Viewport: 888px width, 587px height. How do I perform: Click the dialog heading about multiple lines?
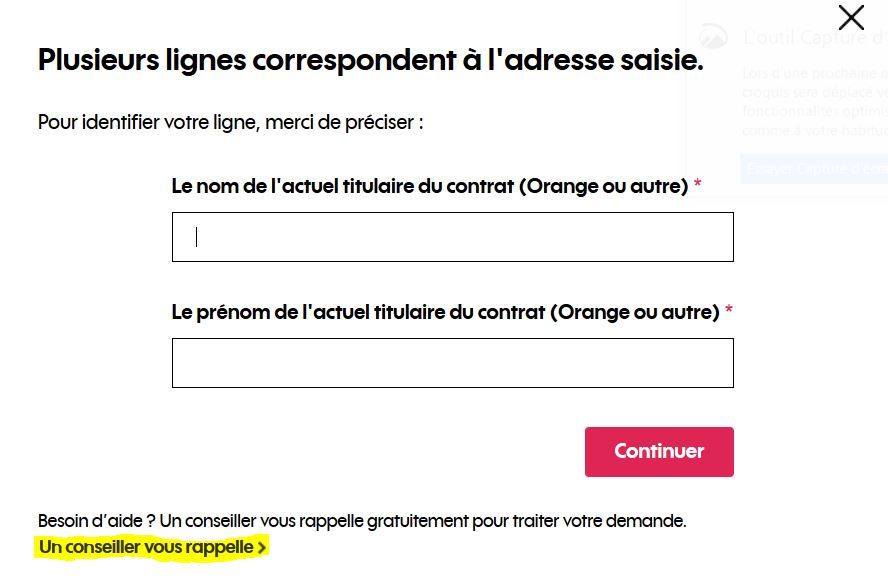point(370,60)
